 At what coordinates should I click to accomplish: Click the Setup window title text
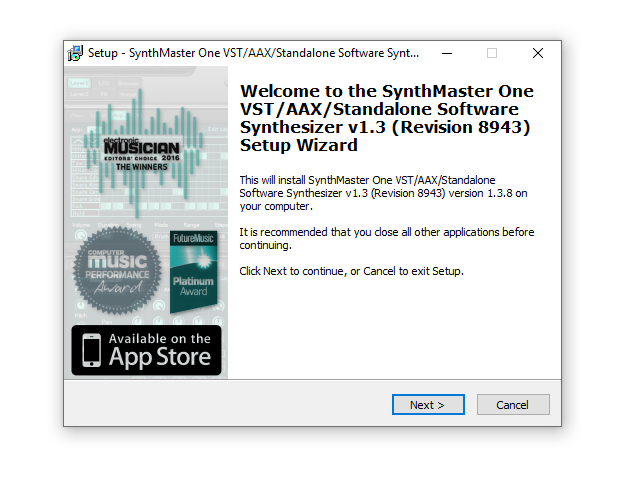(254, 53)
